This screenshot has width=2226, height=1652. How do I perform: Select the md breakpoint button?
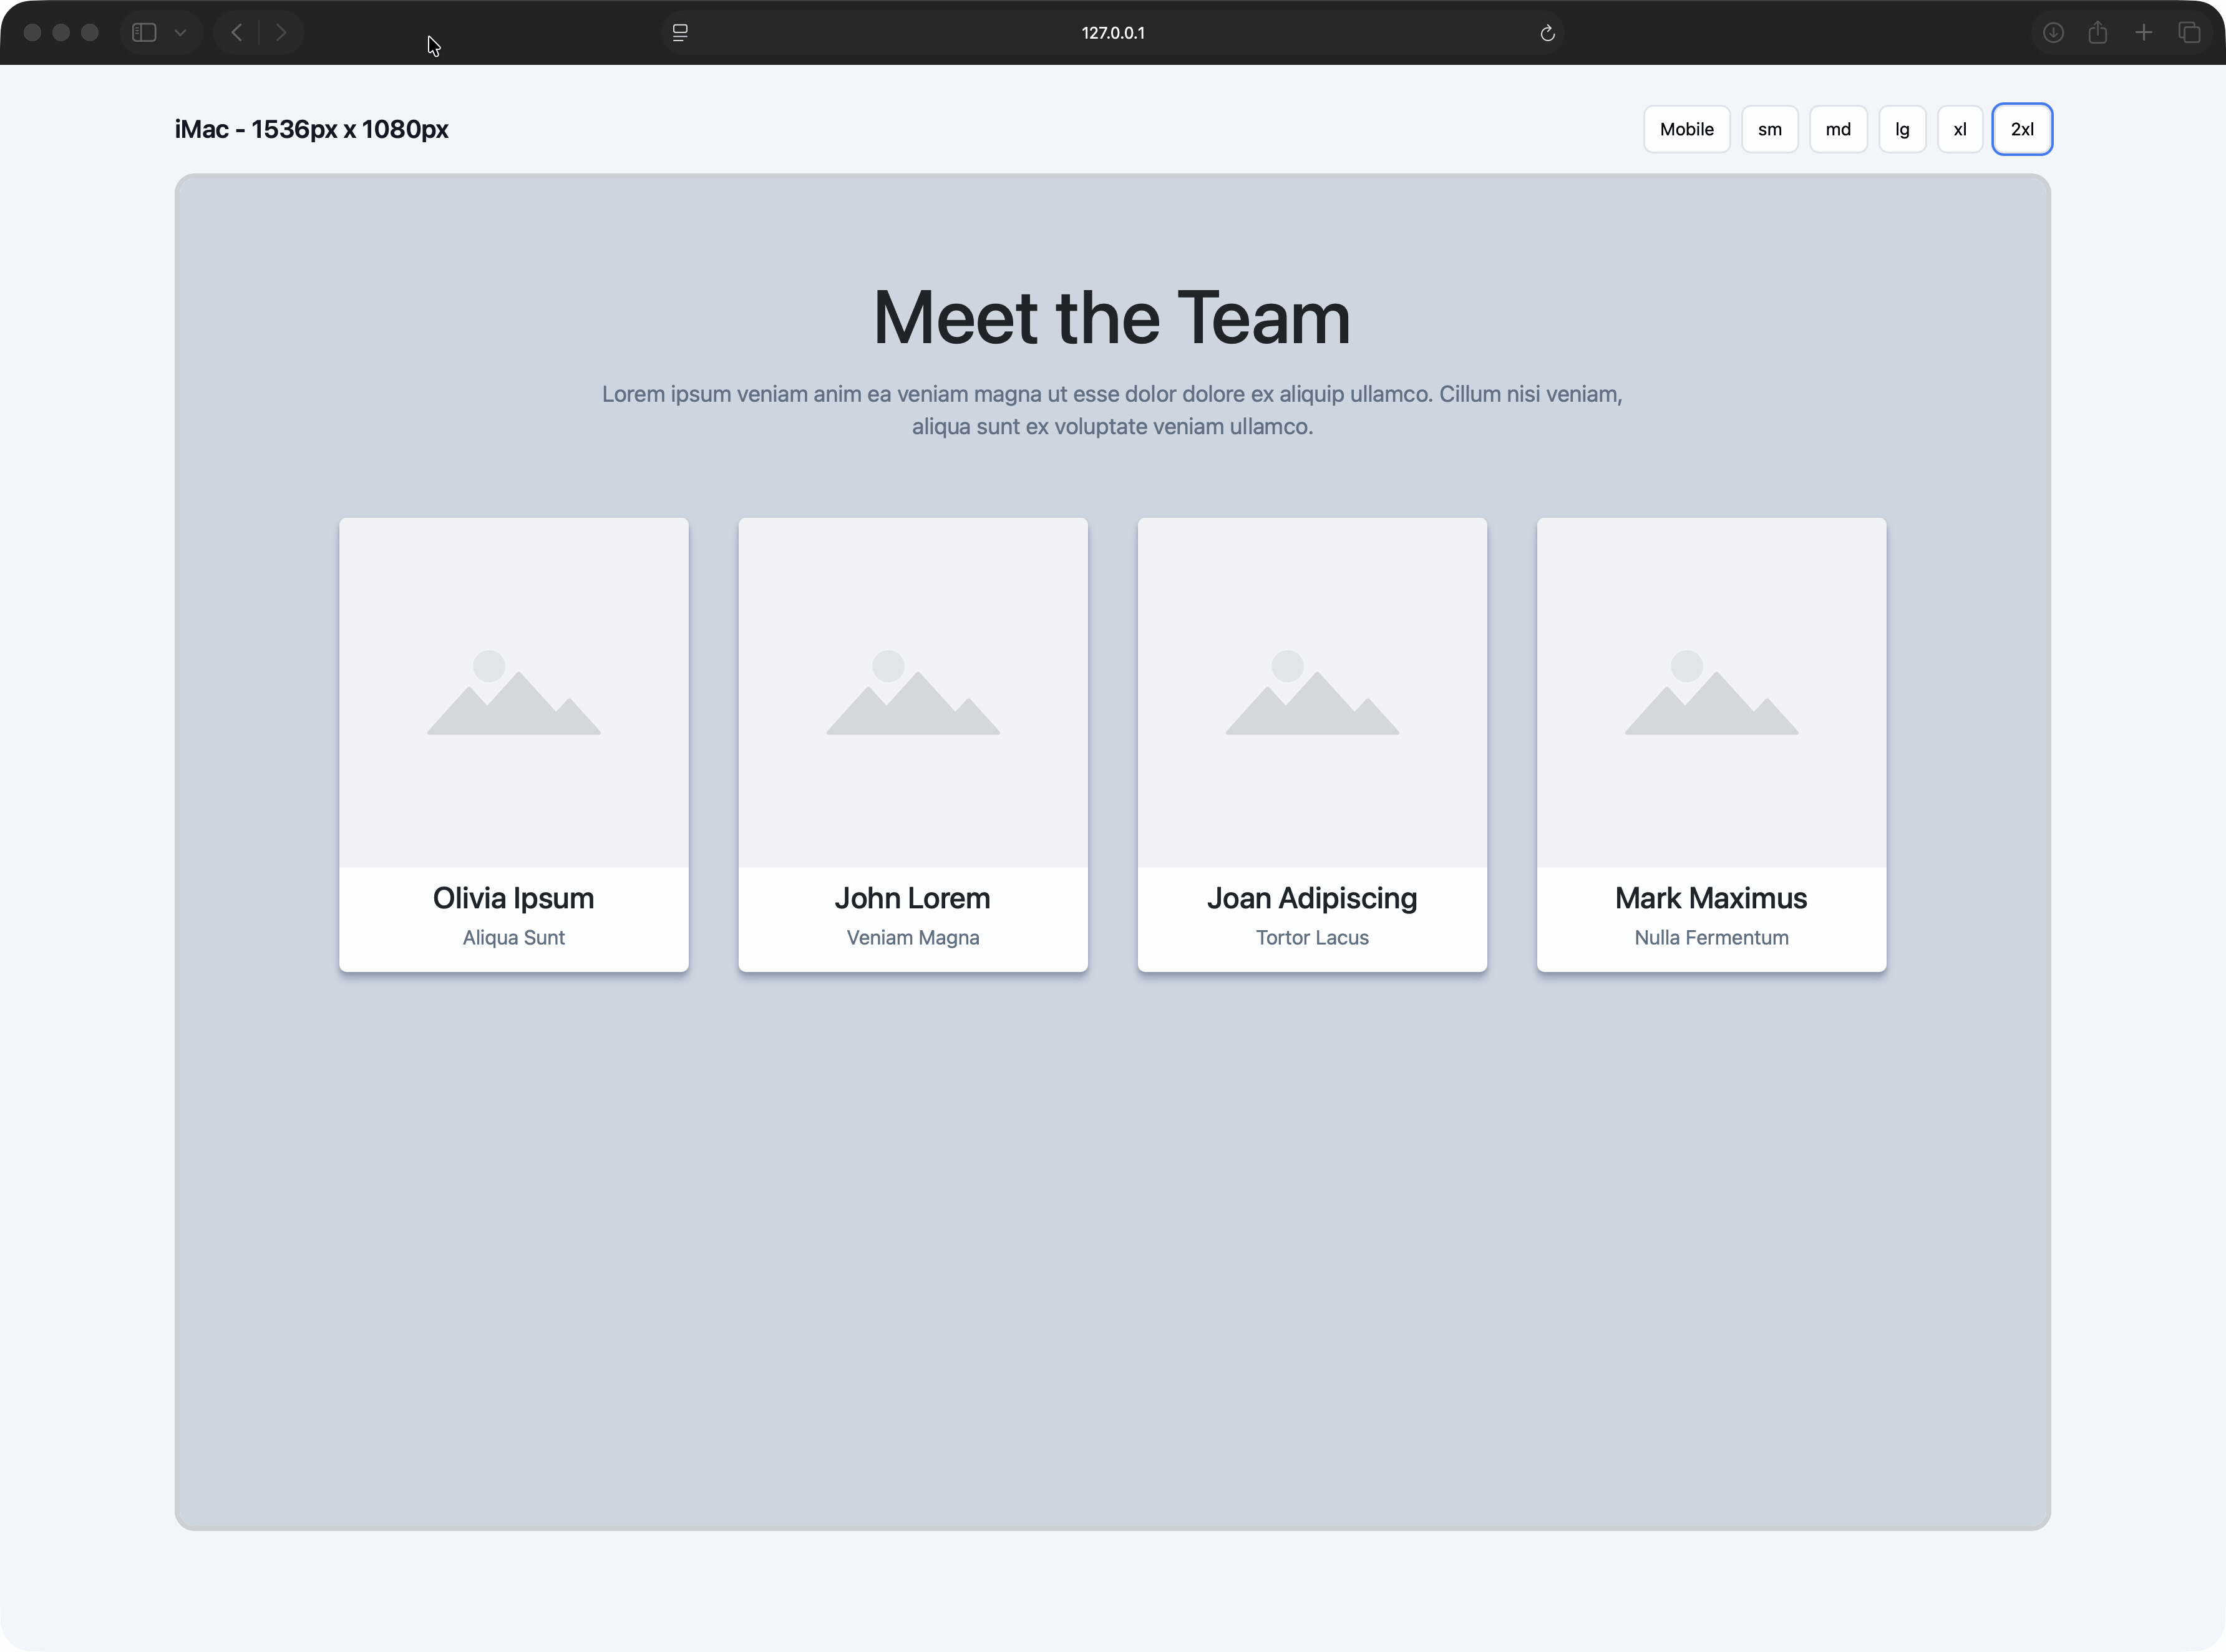pos(1837,129)
